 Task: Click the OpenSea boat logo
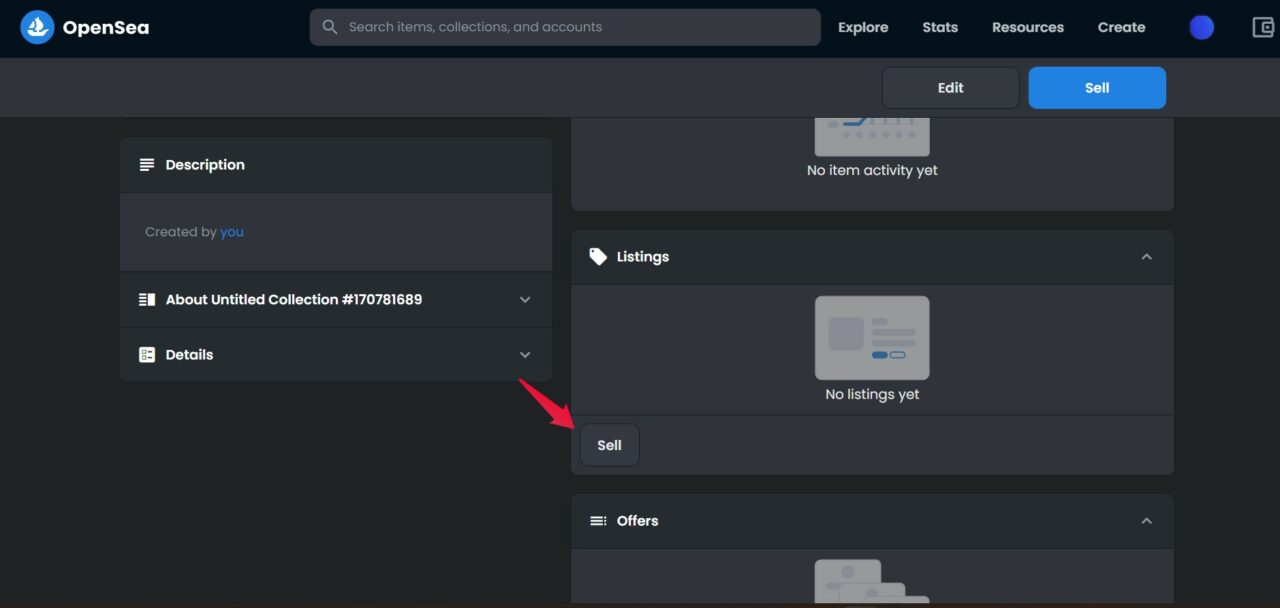click(x=37, y=27)
